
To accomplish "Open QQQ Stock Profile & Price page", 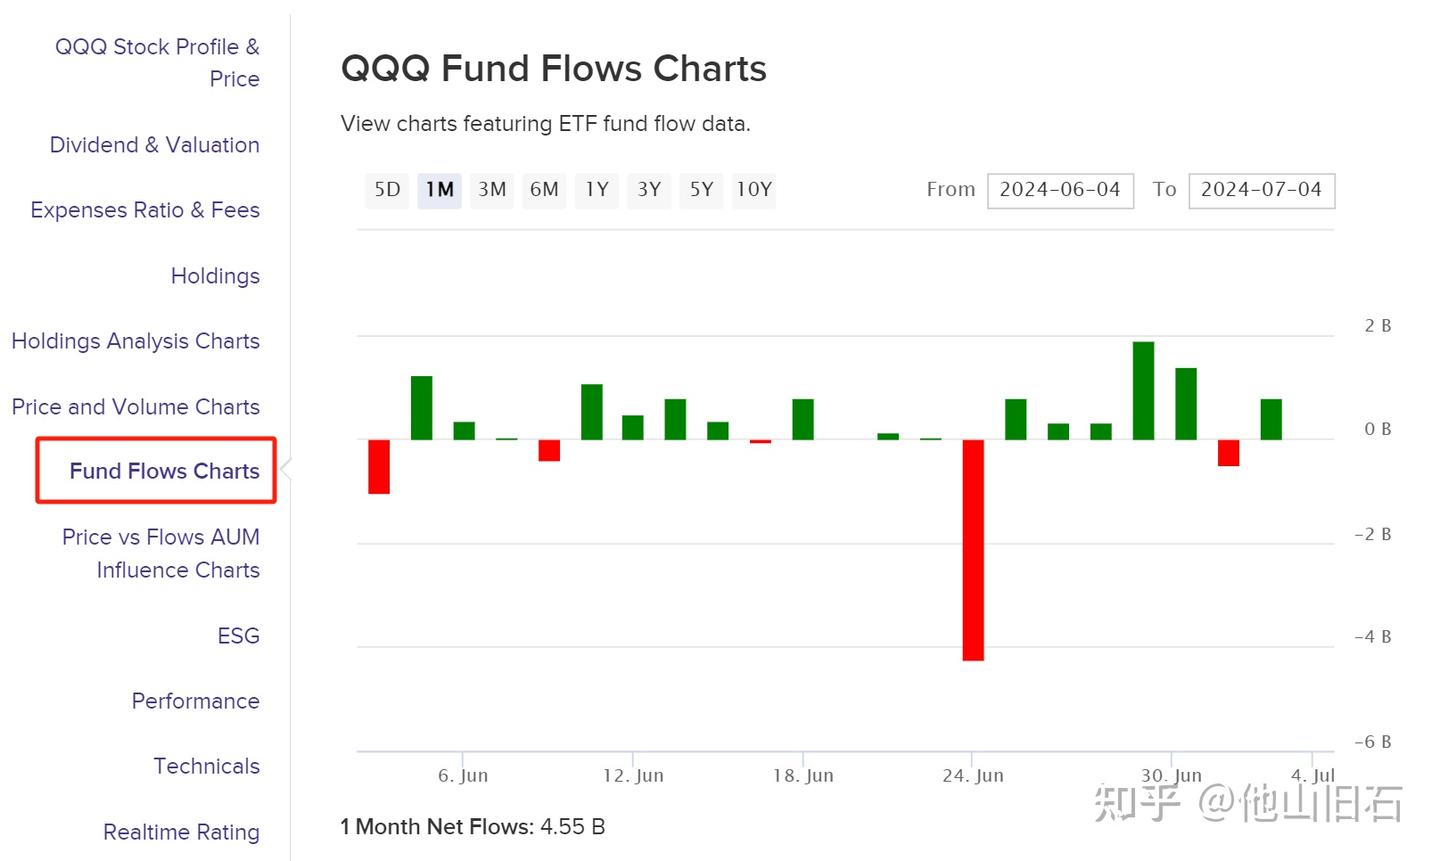I will (157, 62).
